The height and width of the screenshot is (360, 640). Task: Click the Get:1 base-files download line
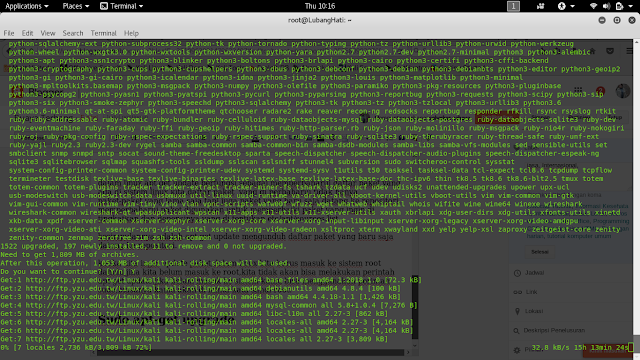[x=211, y=280]
